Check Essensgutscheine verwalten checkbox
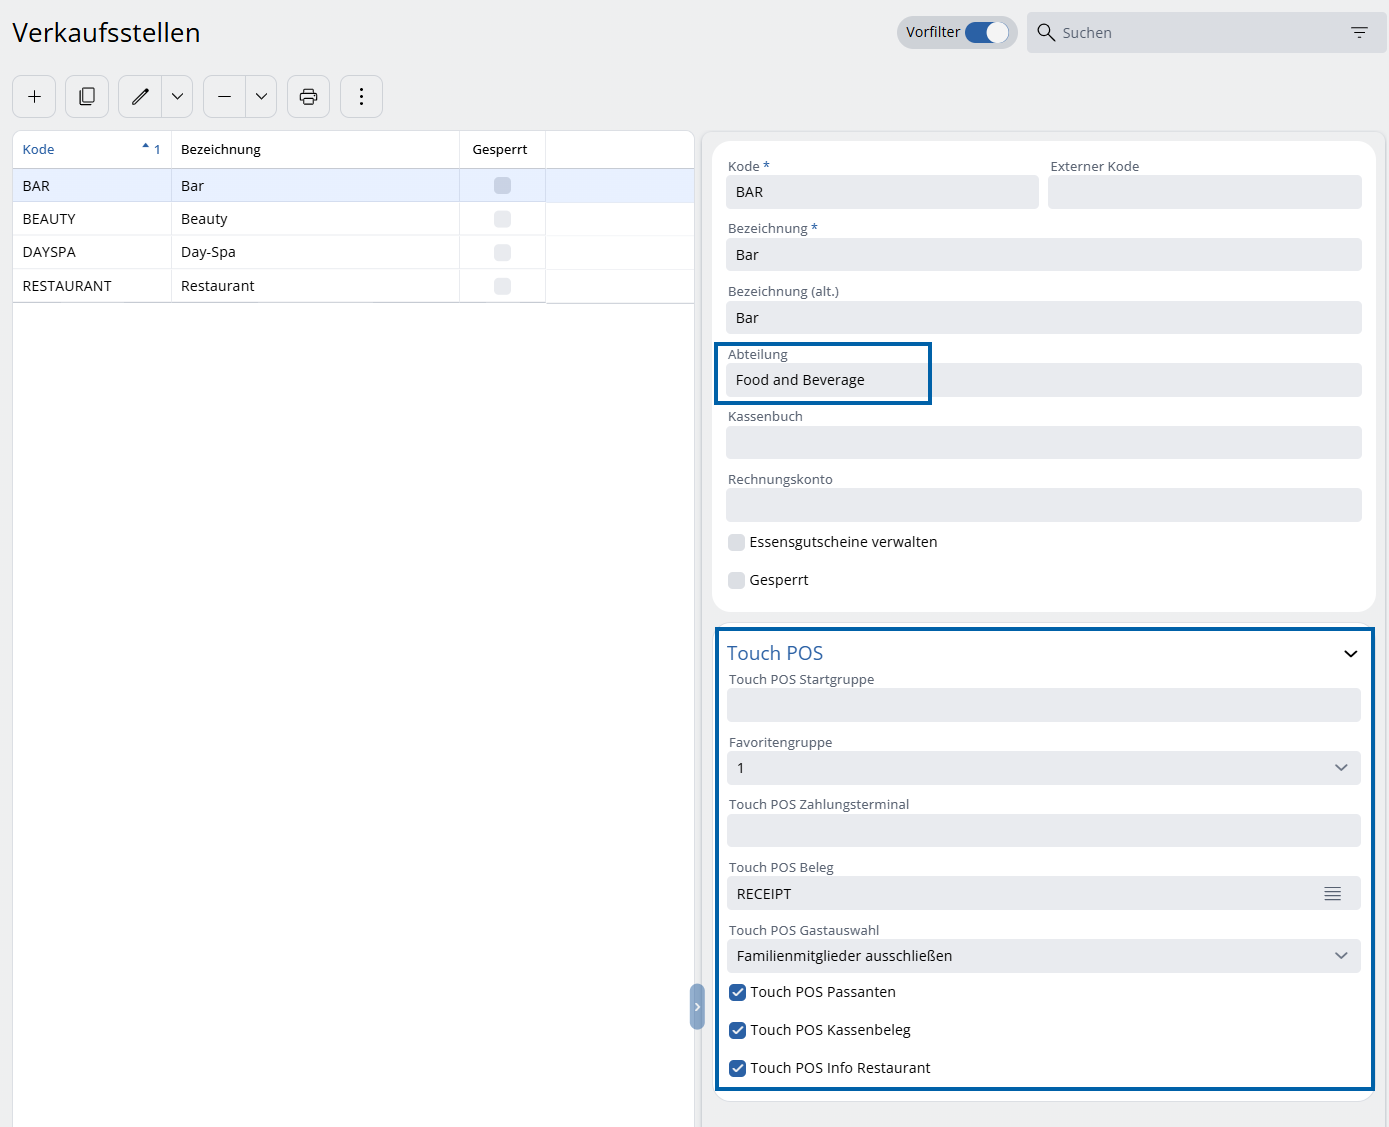The height and width of the screenshot is (1127, 1389). (737, 542)
